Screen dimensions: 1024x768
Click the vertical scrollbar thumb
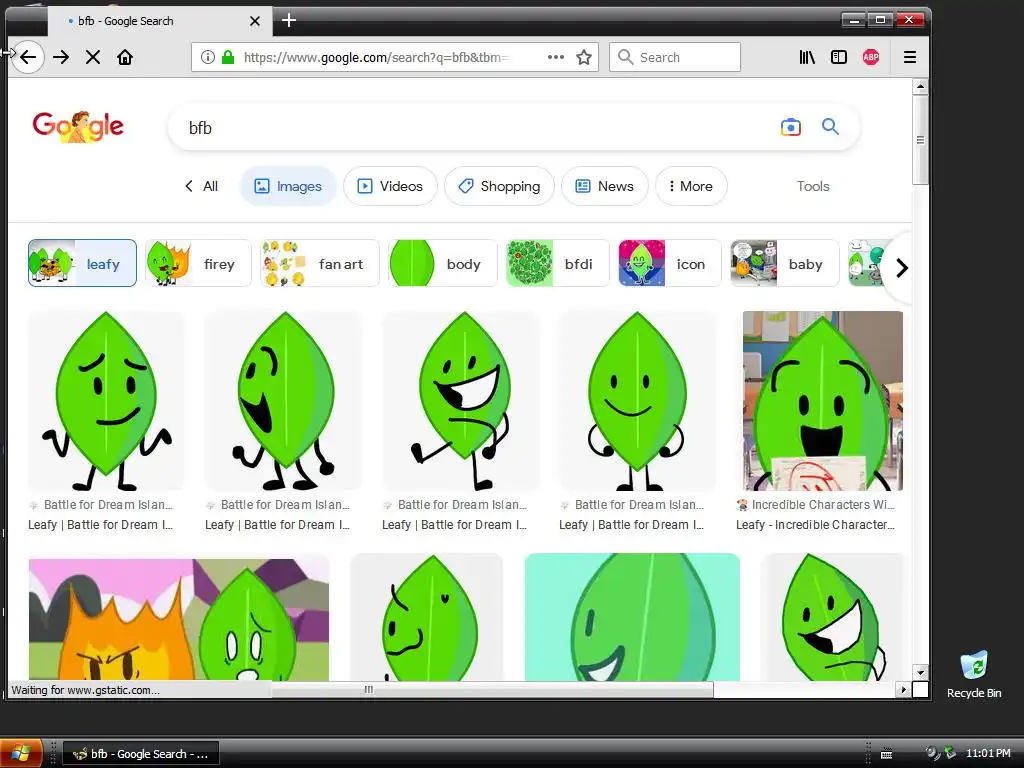click(x=920, y=140)
